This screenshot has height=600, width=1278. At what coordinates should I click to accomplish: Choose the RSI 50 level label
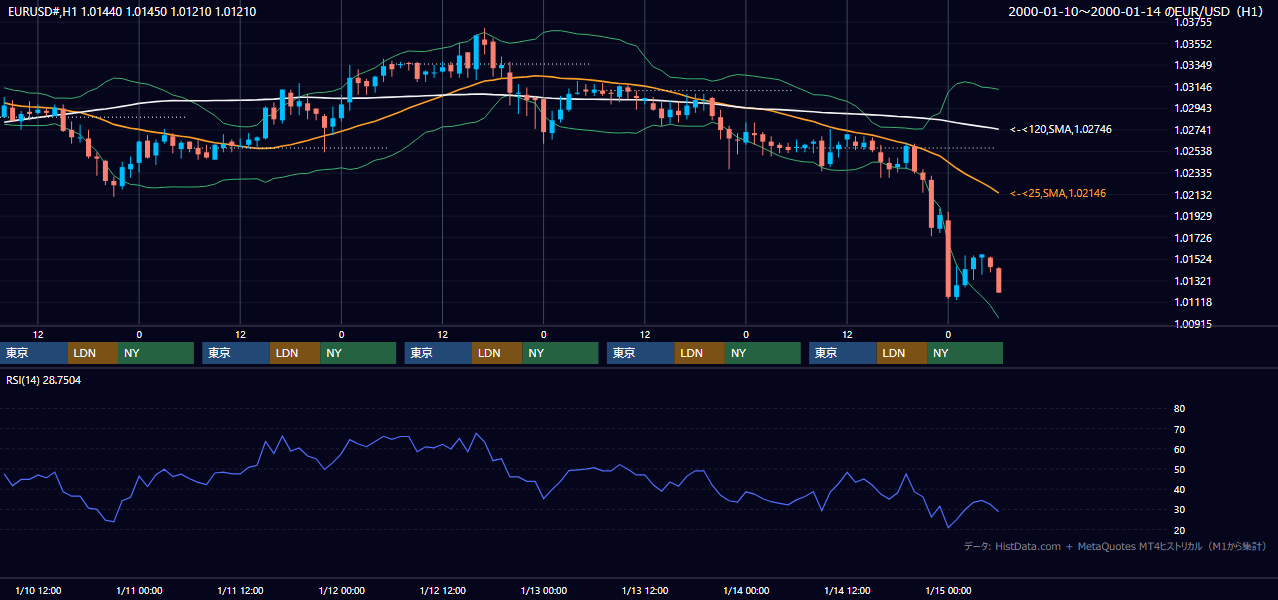(x=1179, y=470)
